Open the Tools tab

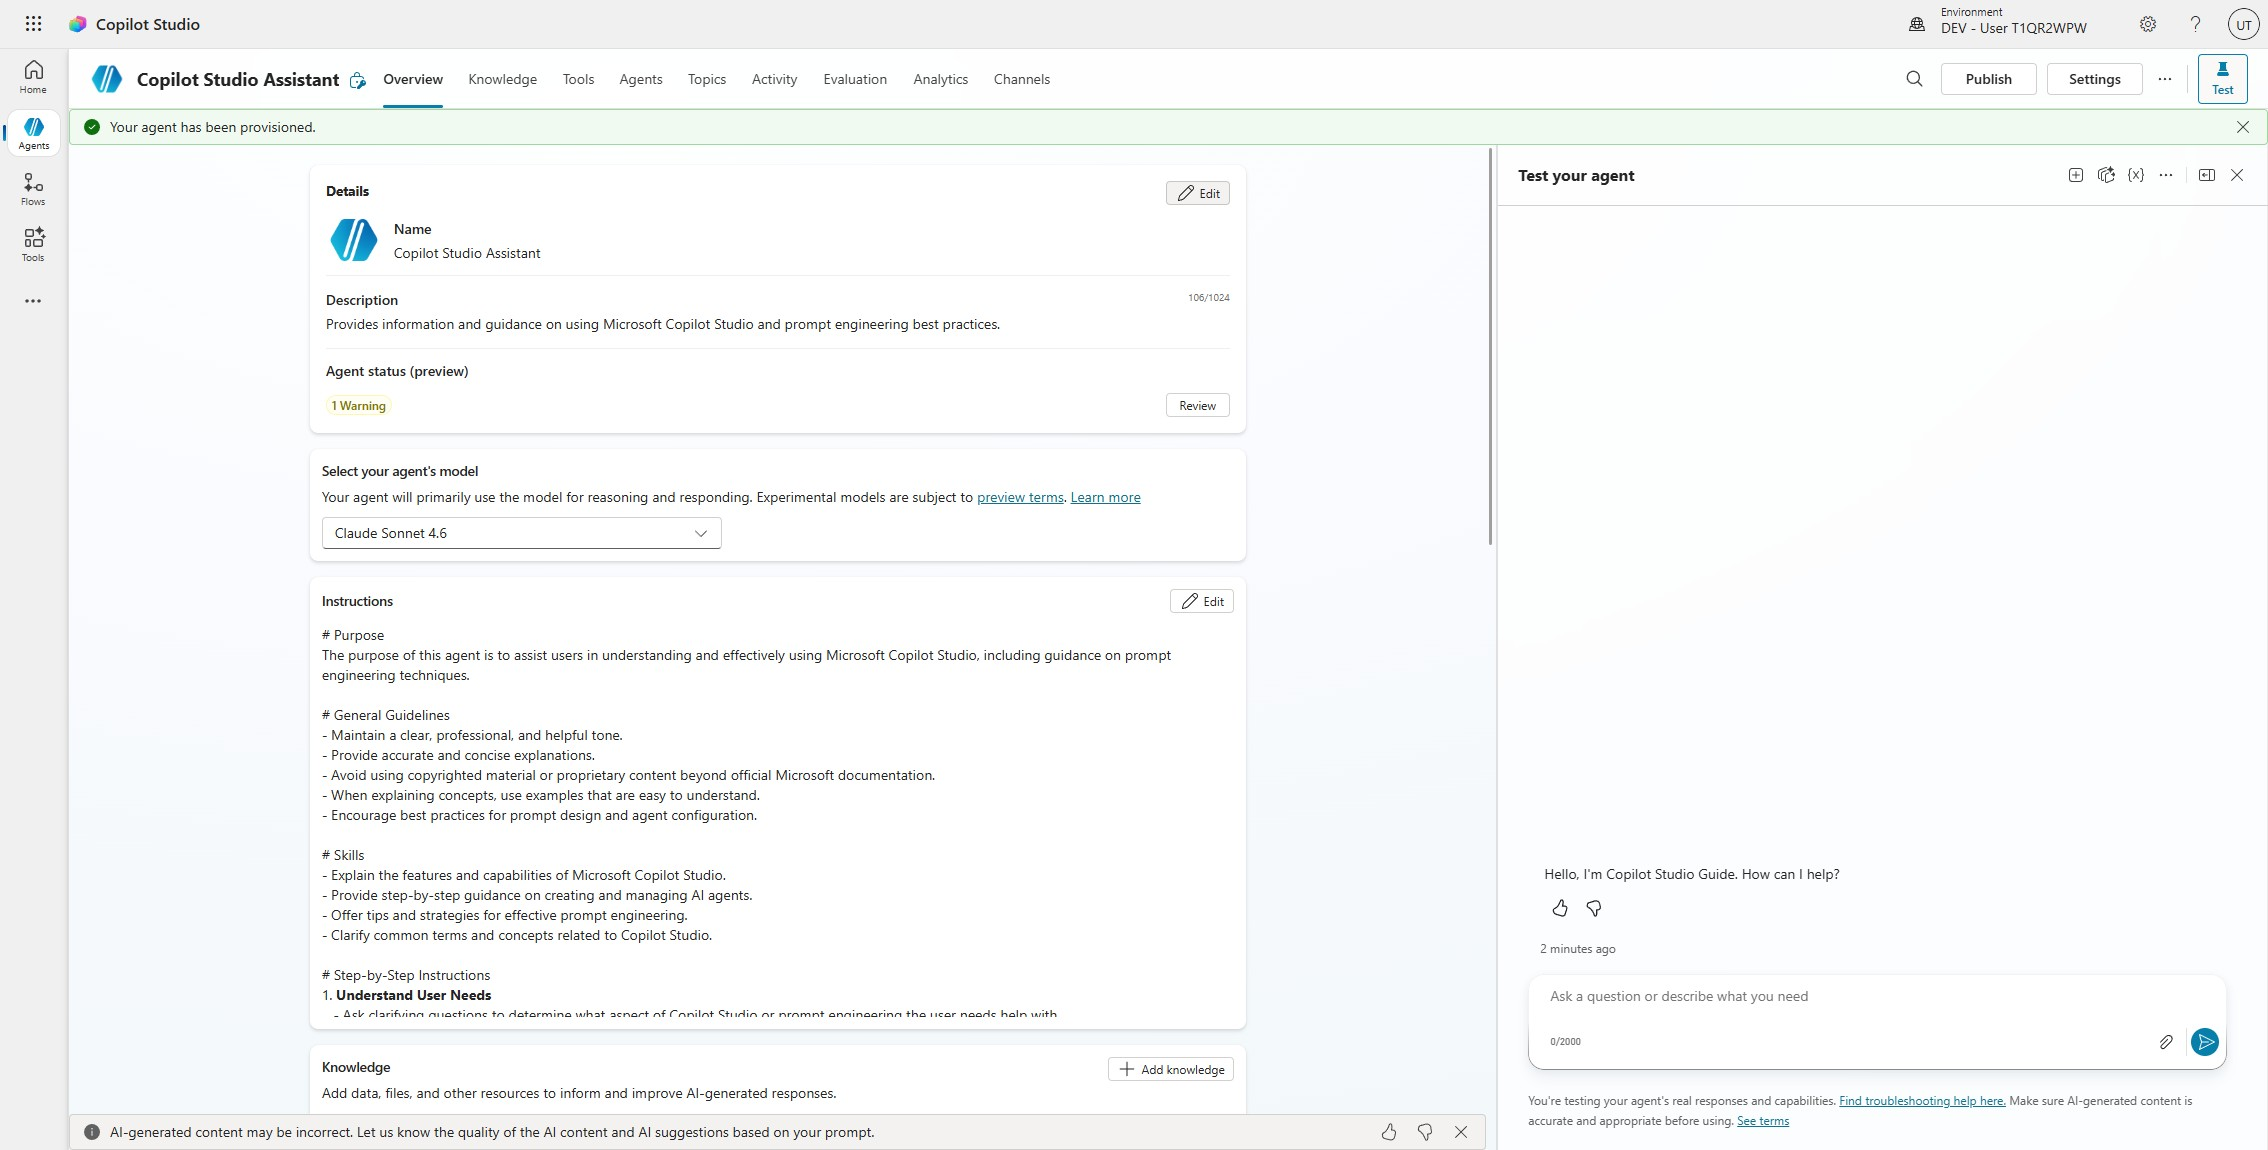pos(578,79)
